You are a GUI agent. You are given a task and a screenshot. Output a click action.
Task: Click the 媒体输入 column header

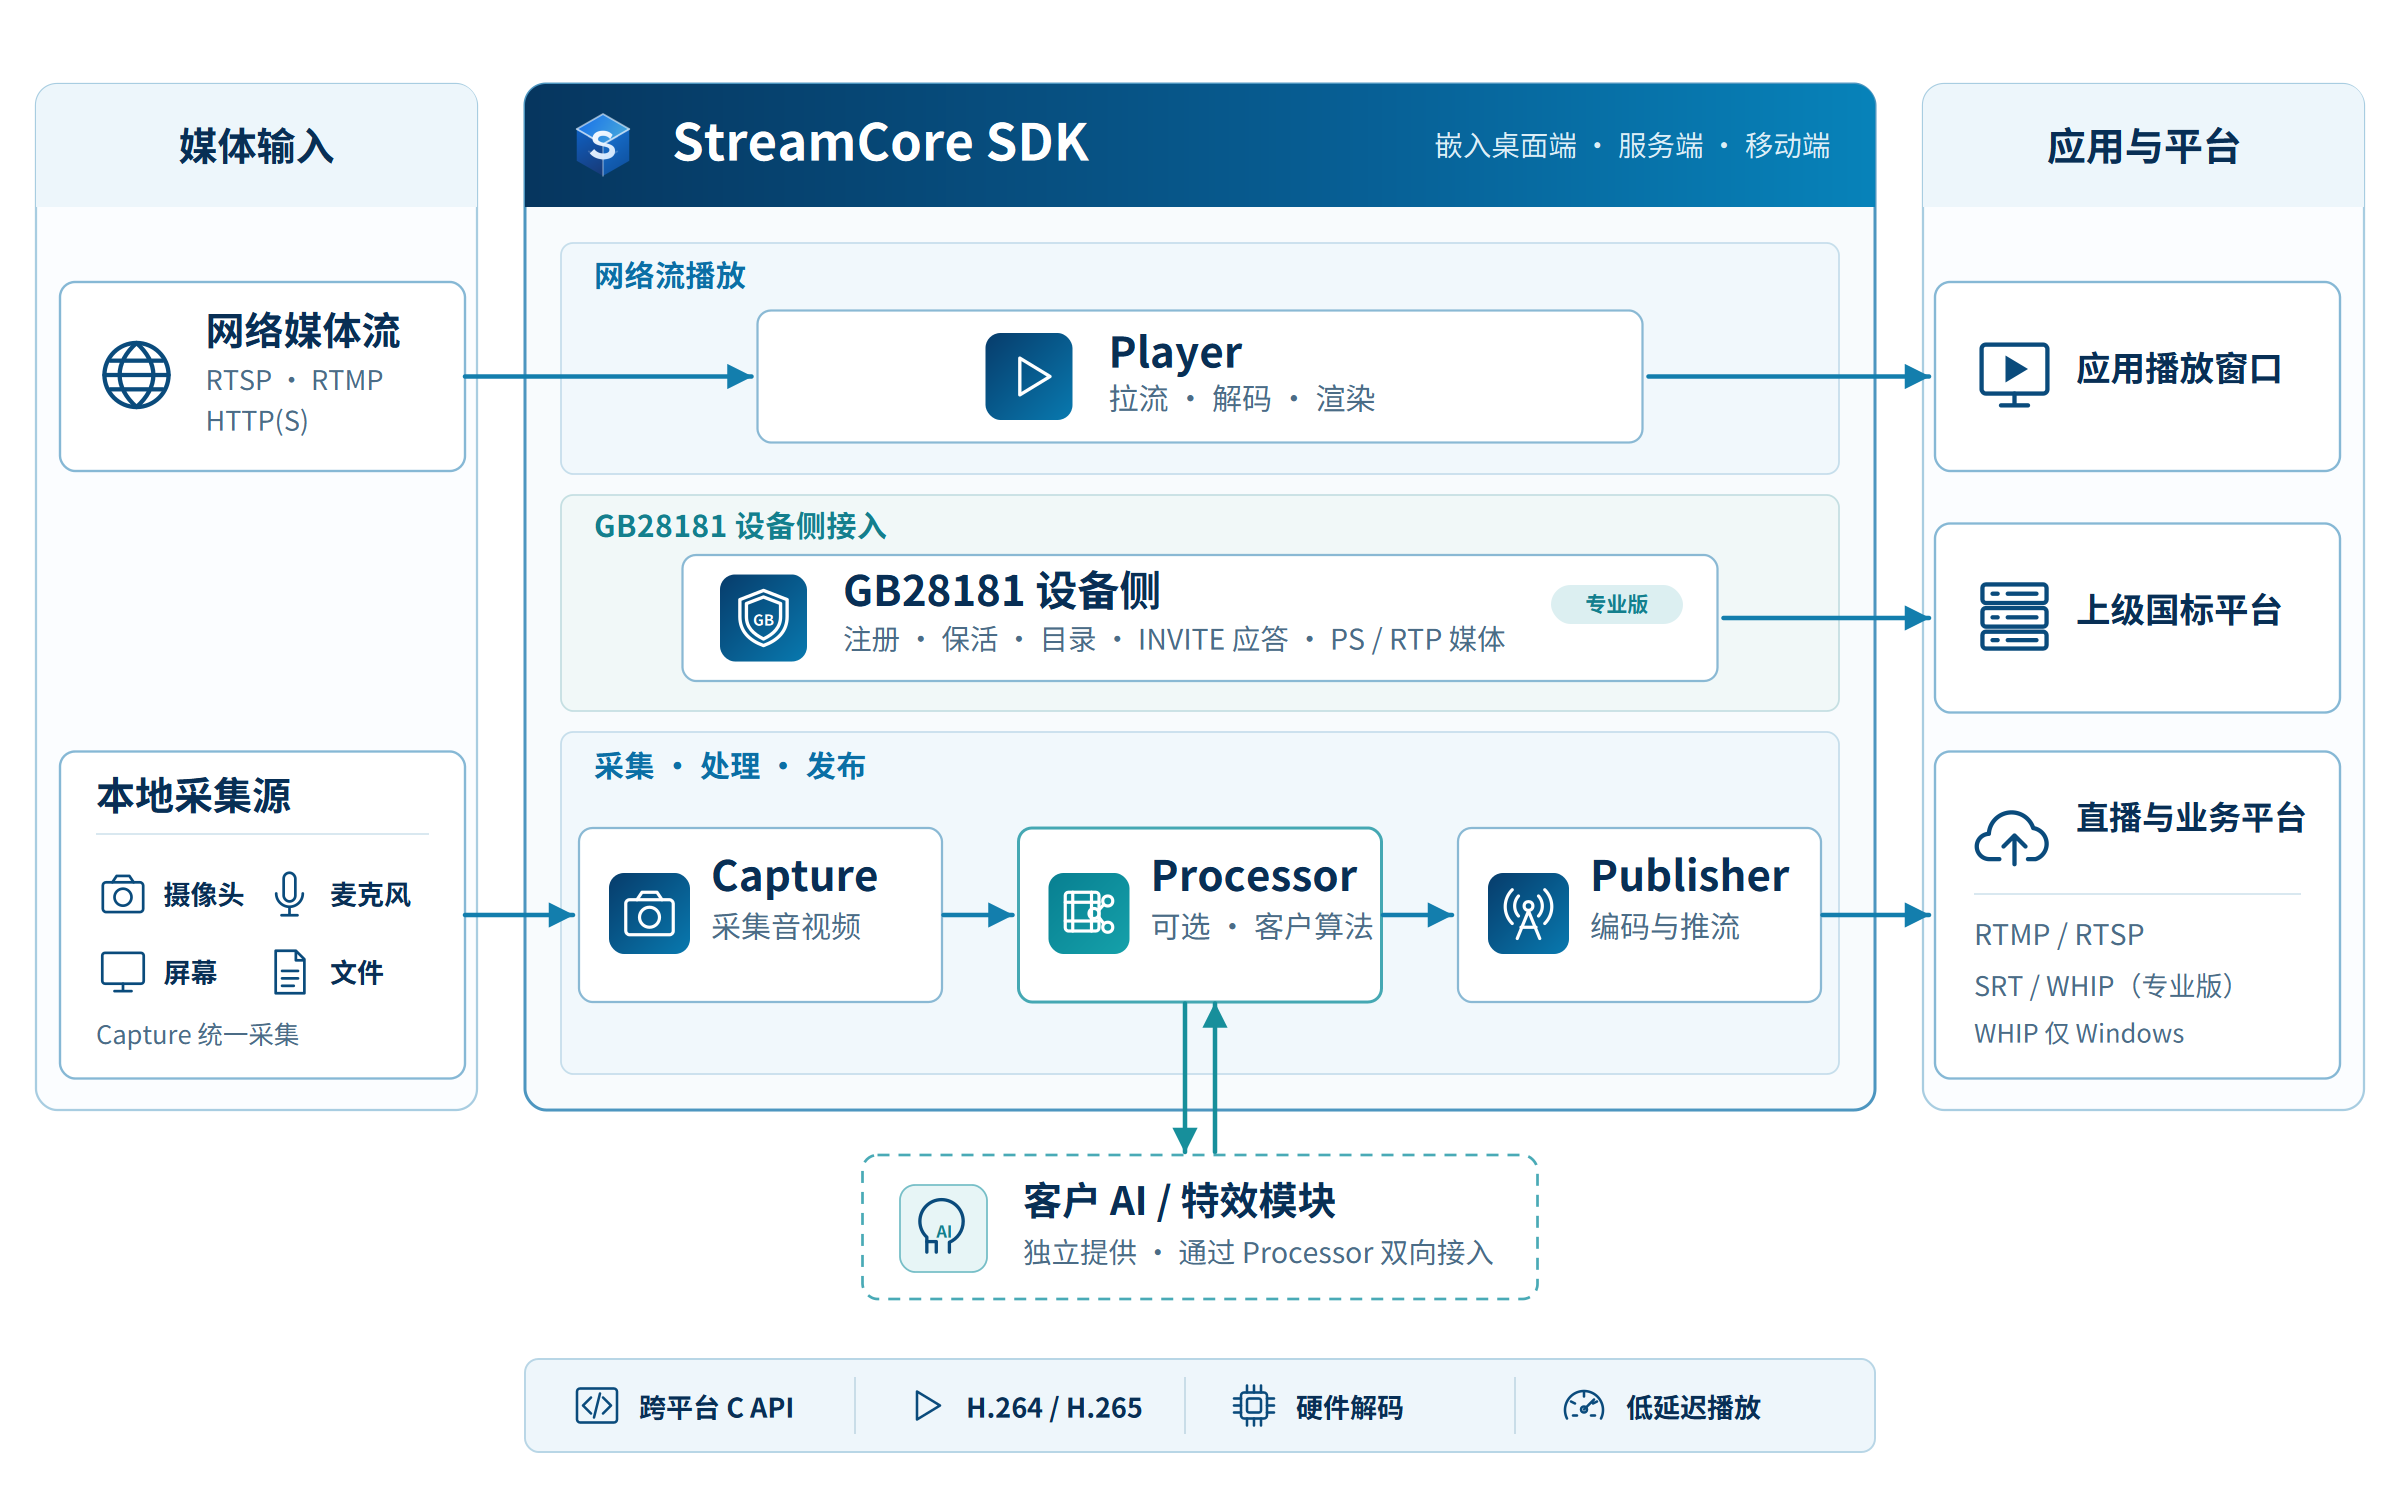pos(256,146)
